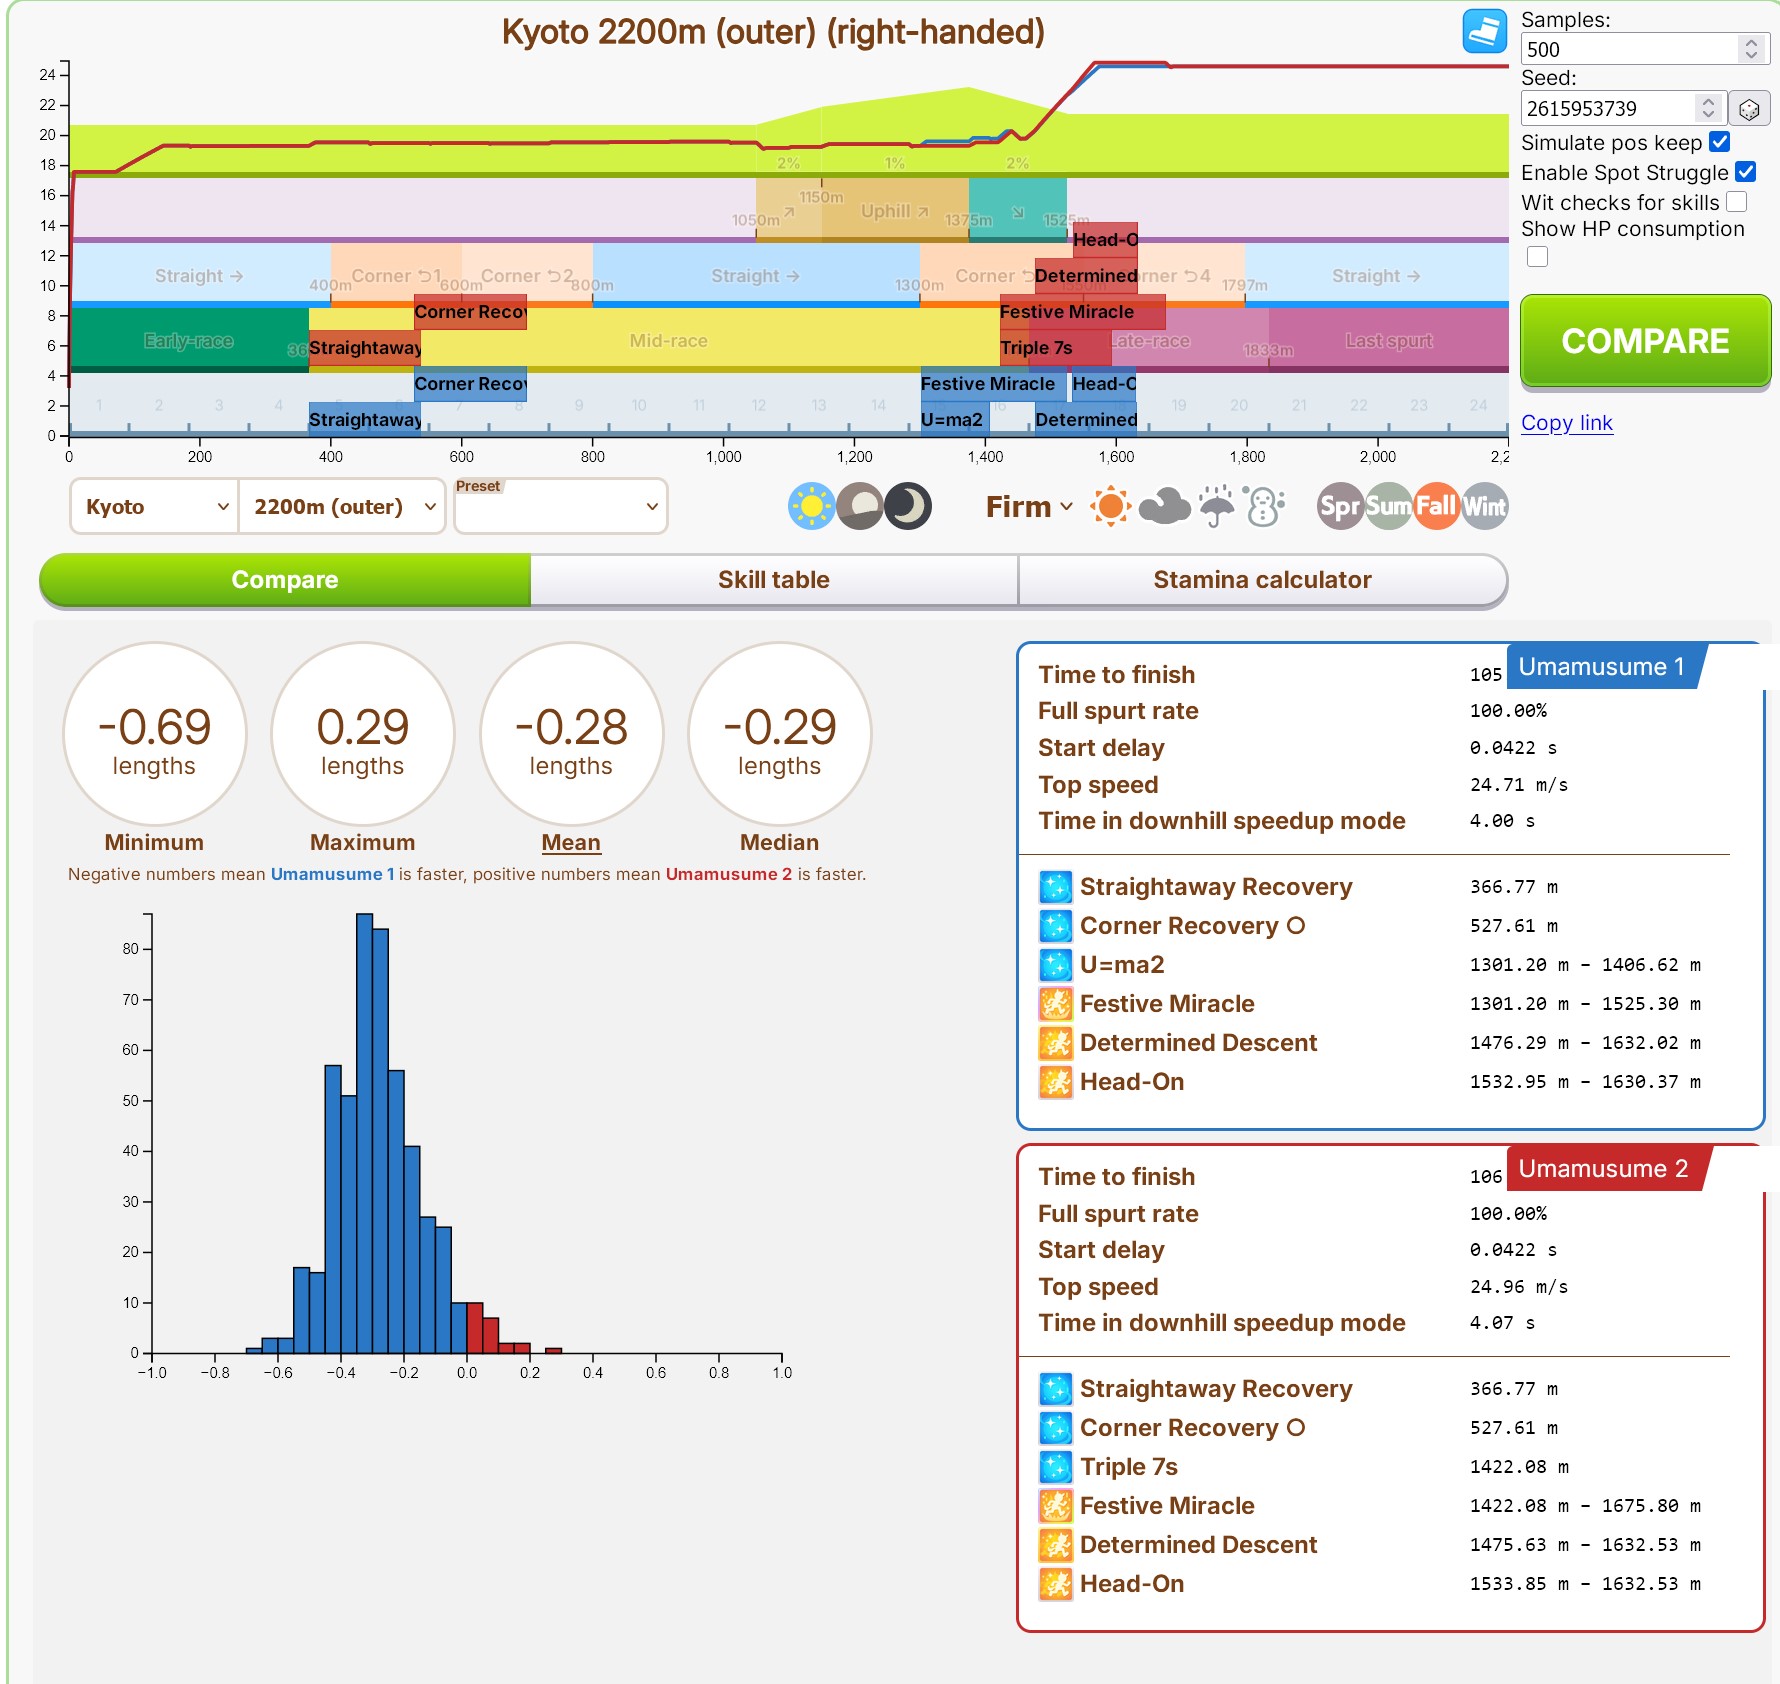
Task: Choose the rainy weather umbrella icon
Action: click(x=1216, y=506)
